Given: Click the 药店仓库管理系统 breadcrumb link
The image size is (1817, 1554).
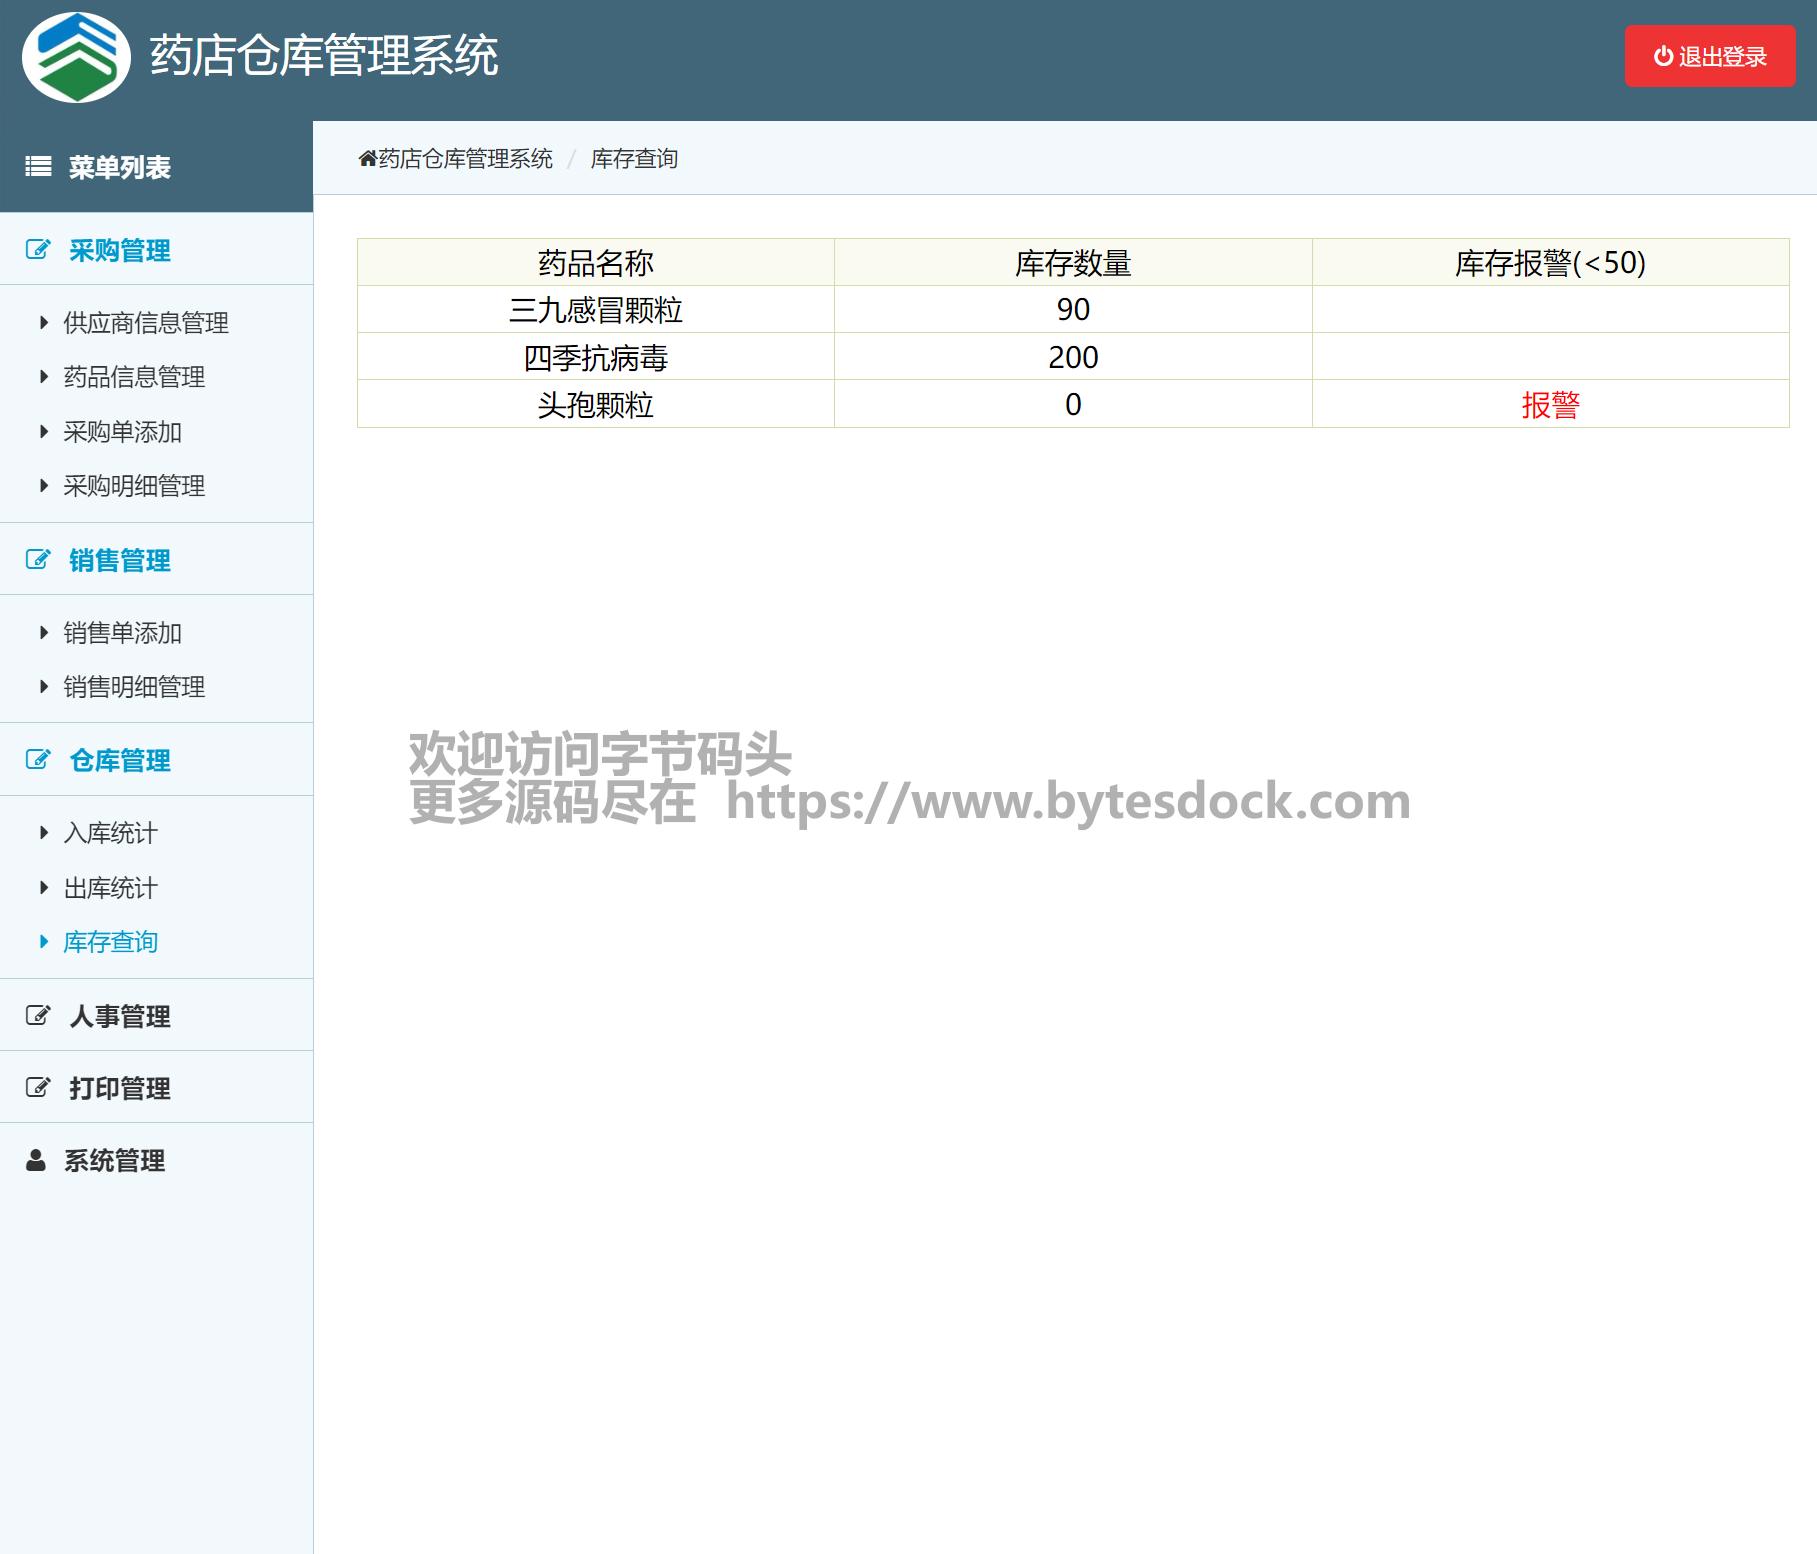Looking at the screenshot, I should [465, 159].
